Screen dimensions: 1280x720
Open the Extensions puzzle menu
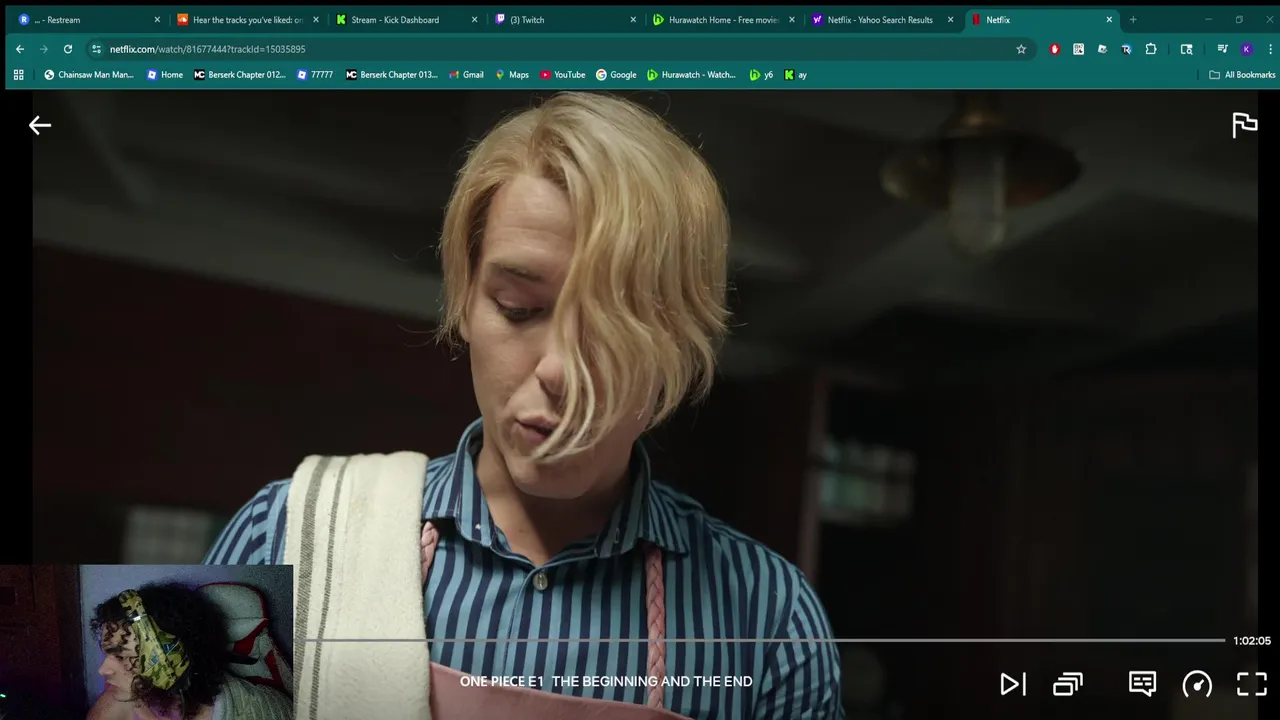1151,49
